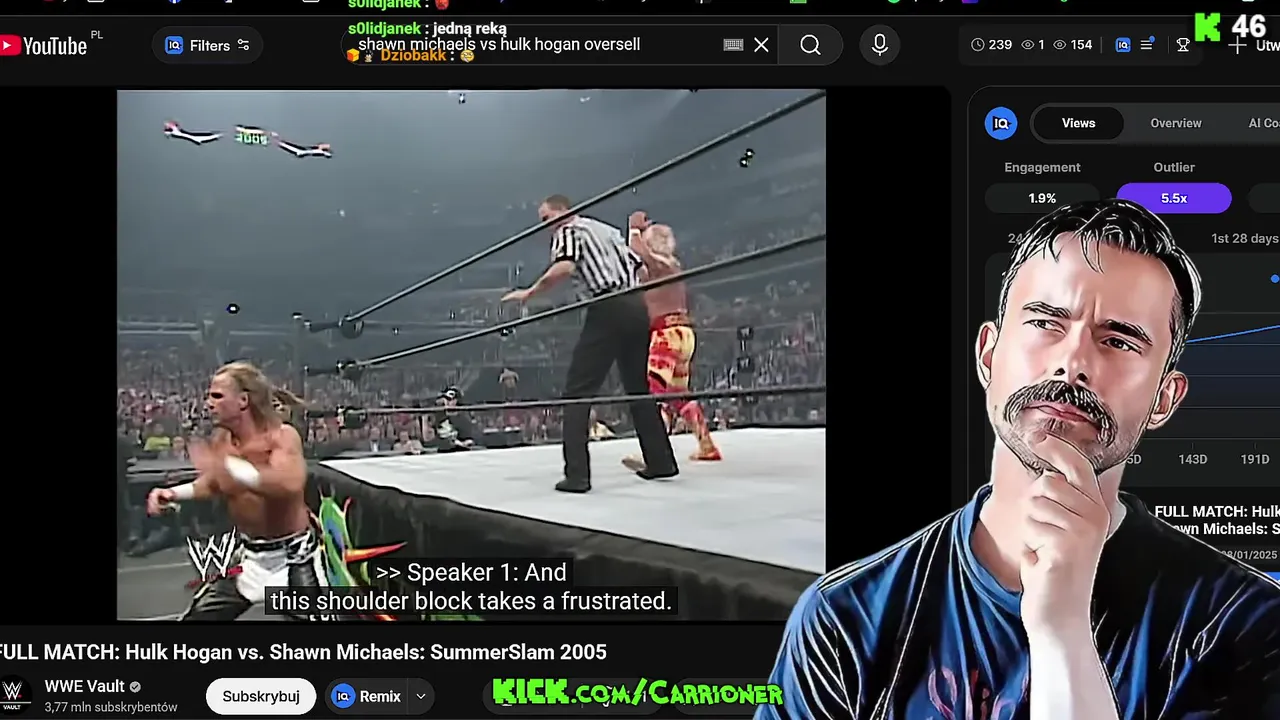Open the vidIQ Filters options
The width and height of the screenshot is (1280, 720).
pyautogui.click(x=208, y=45)
